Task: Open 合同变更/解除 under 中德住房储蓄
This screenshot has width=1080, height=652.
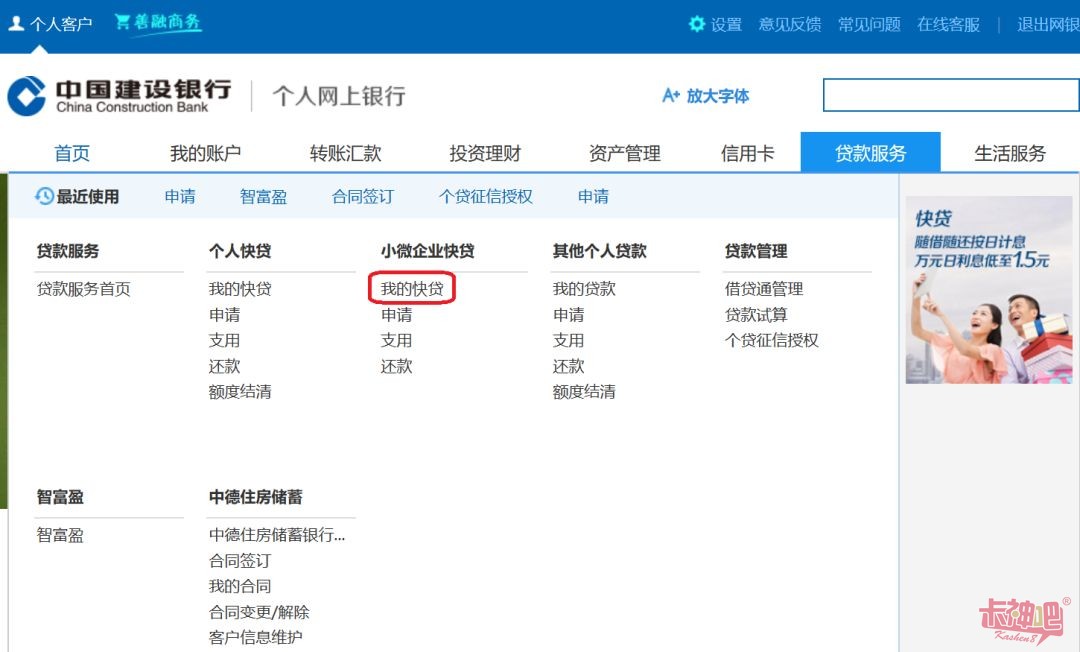Action: pos(257,612)
